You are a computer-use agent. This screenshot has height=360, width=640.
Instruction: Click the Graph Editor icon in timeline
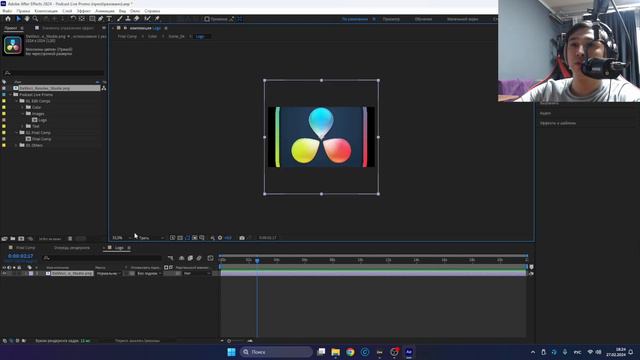(210, 258)
